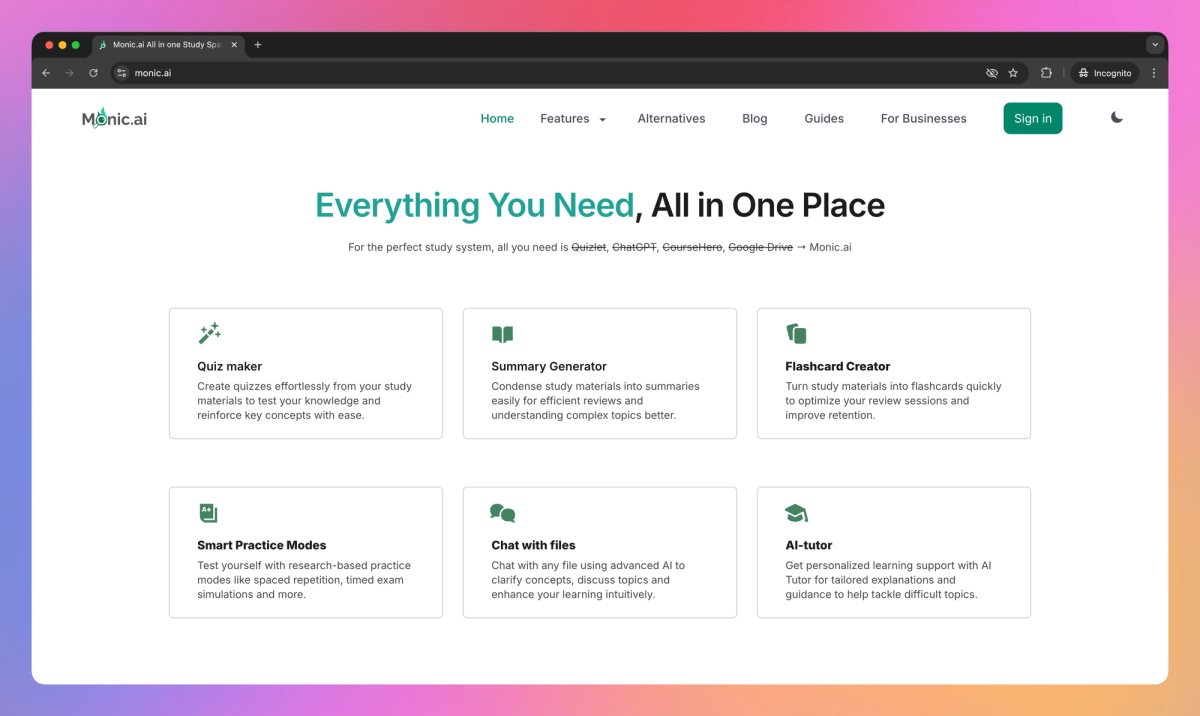
Task: Click the strikethrough Quizlet text
Action: 588,247
